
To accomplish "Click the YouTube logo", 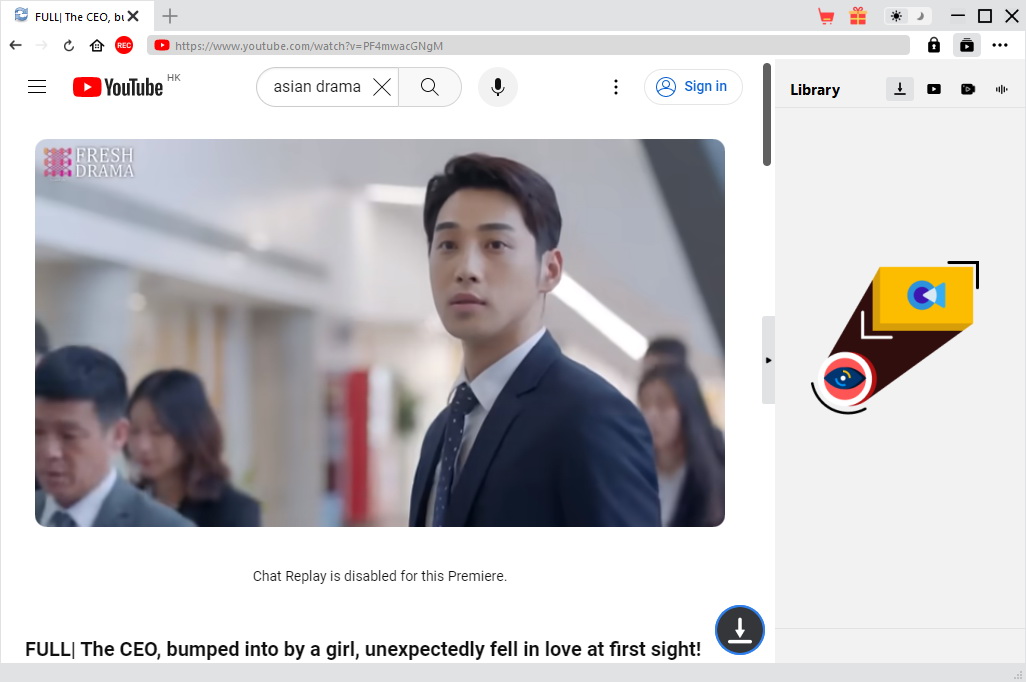I will tap(118, 87).
